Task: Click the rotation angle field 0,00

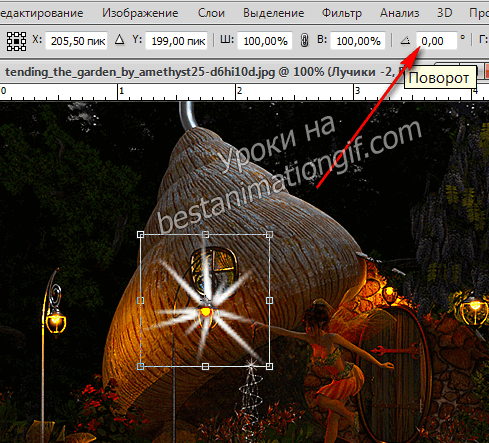Action: click(x=437, y=41)
